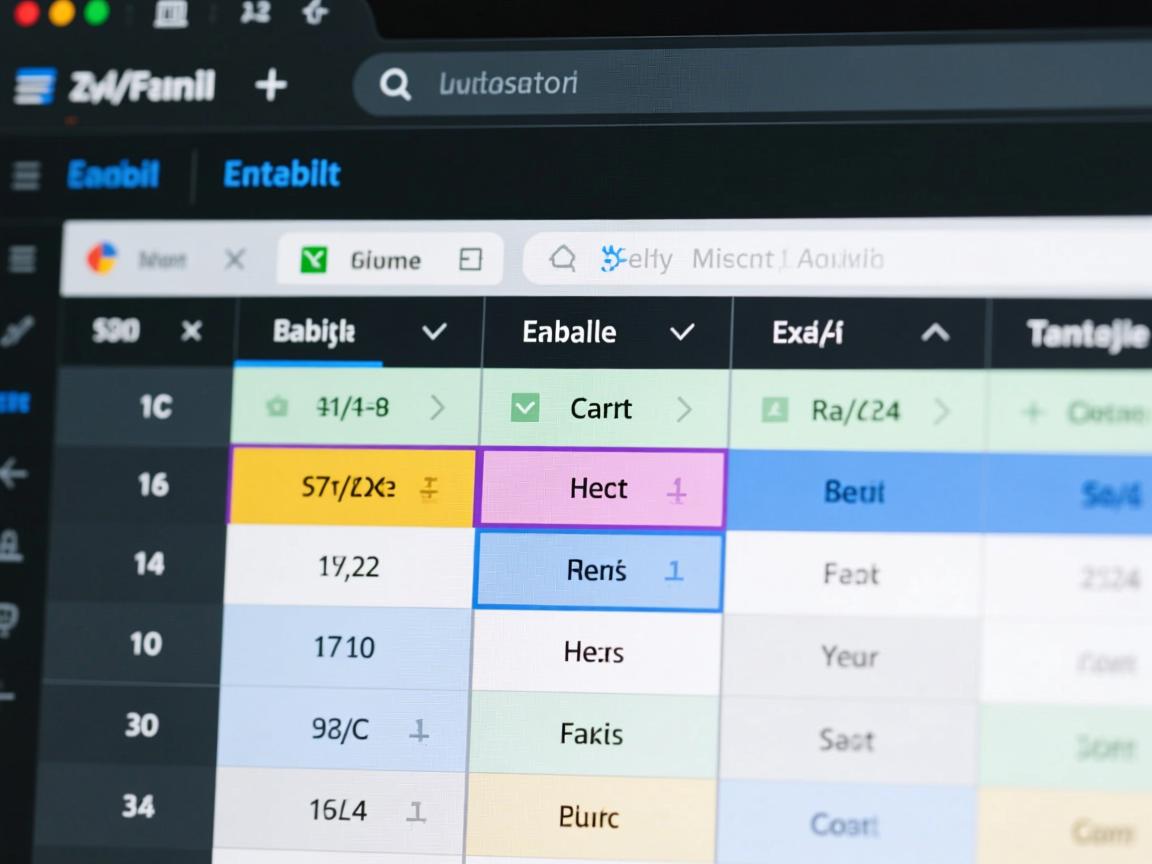Select the Eaobil tab
Image resolution: width=1152 pixels, height=864 pixels.
[x=113, y=175]
